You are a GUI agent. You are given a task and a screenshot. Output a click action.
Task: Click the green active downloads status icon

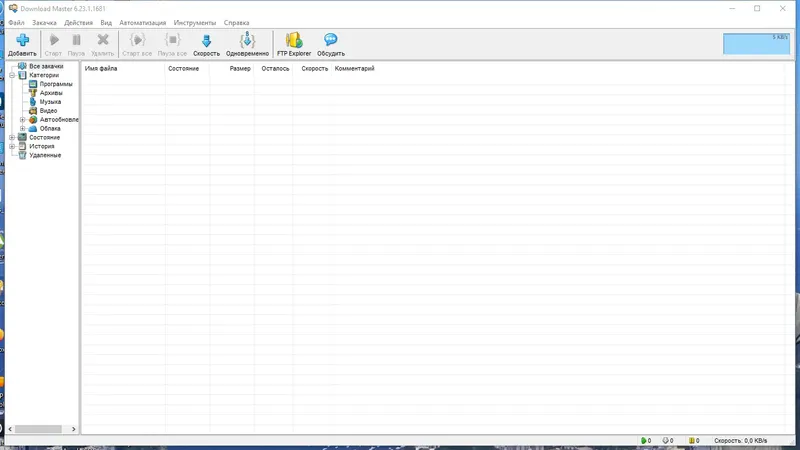point(643,440)
